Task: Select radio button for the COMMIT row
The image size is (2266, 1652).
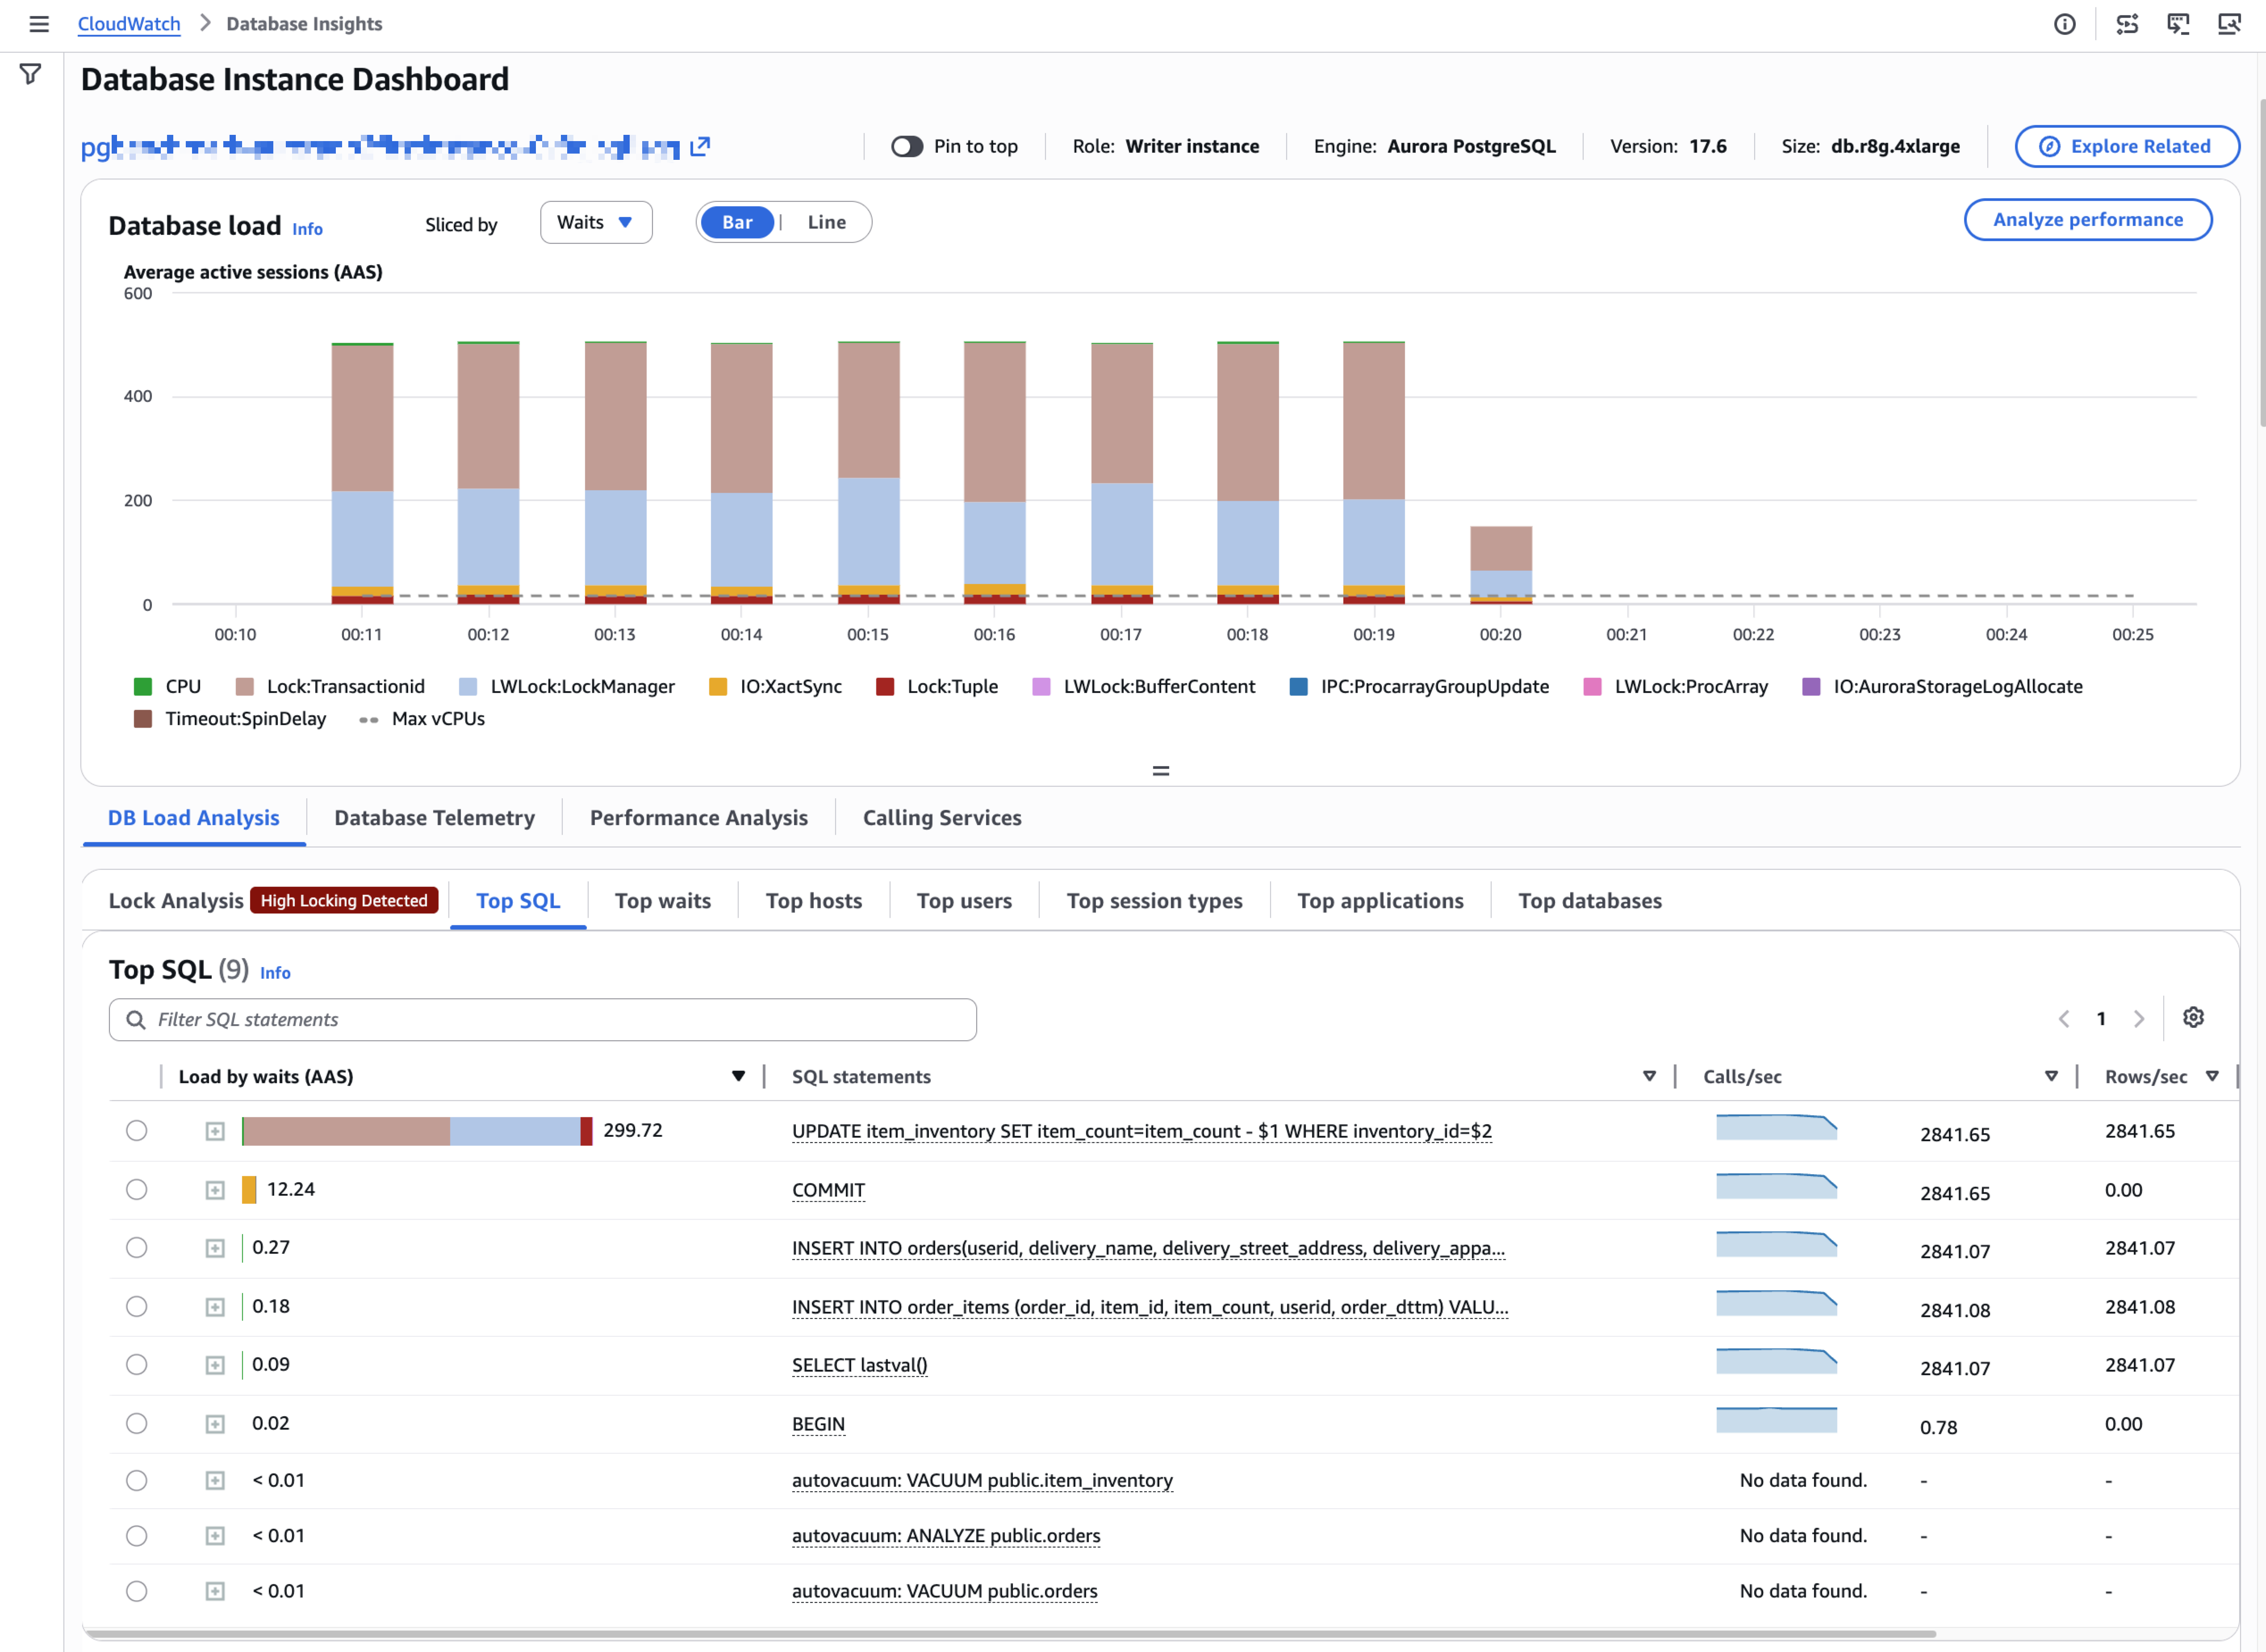Action: tap(137, 1190)
